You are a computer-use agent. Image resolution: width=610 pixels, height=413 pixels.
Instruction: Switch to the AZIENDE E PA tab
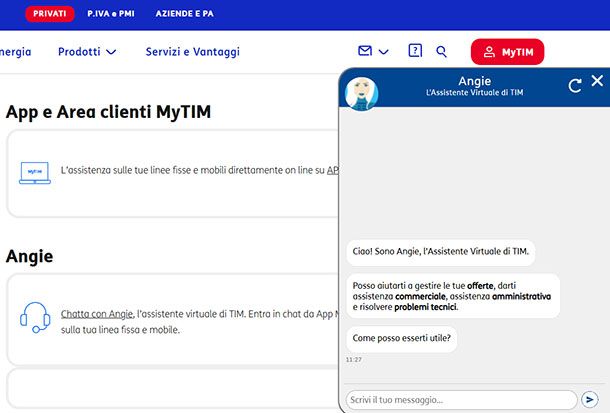pyautogui.click(x=184, y=14)
